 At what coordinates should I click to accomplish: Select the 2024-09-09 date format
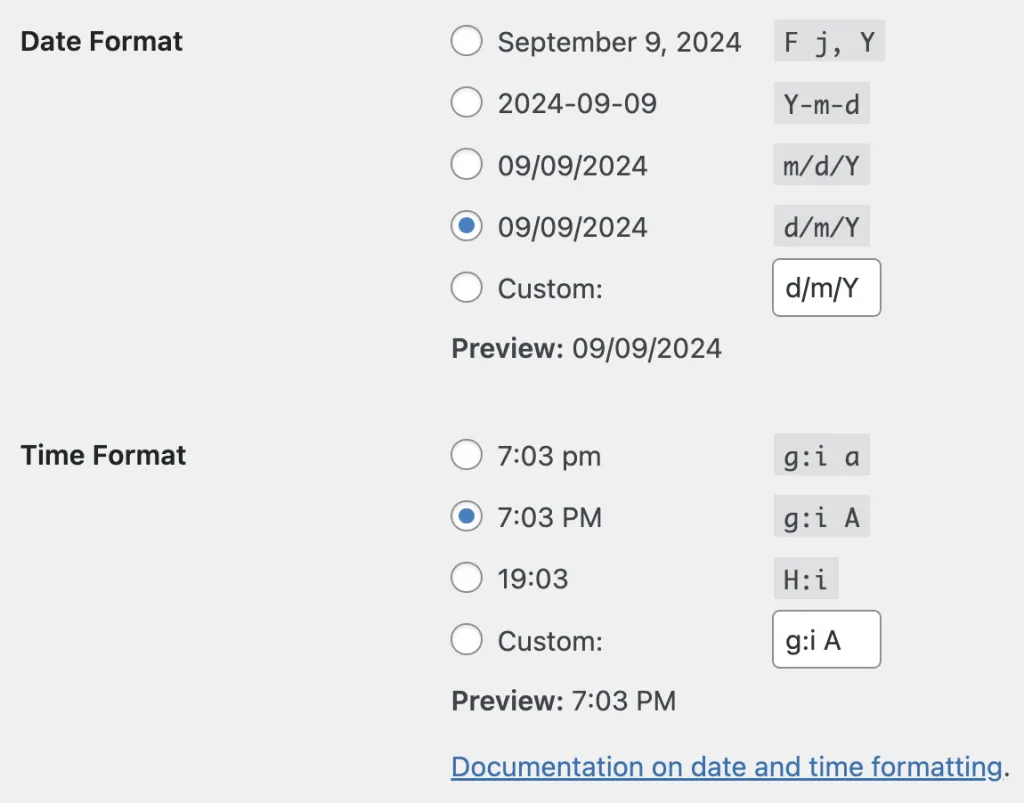tap(466, 102)
